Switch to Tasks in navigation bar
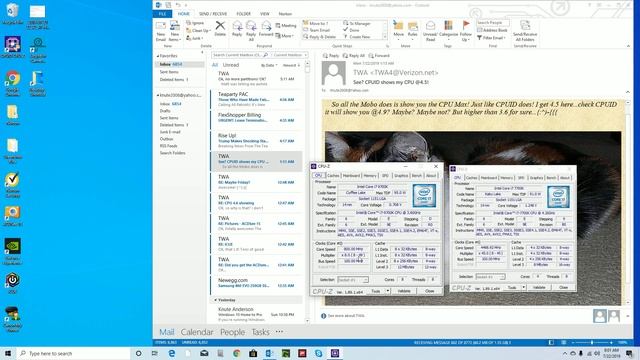The width and height of the screenshot is (640, 360). click(x=260, y=332)
